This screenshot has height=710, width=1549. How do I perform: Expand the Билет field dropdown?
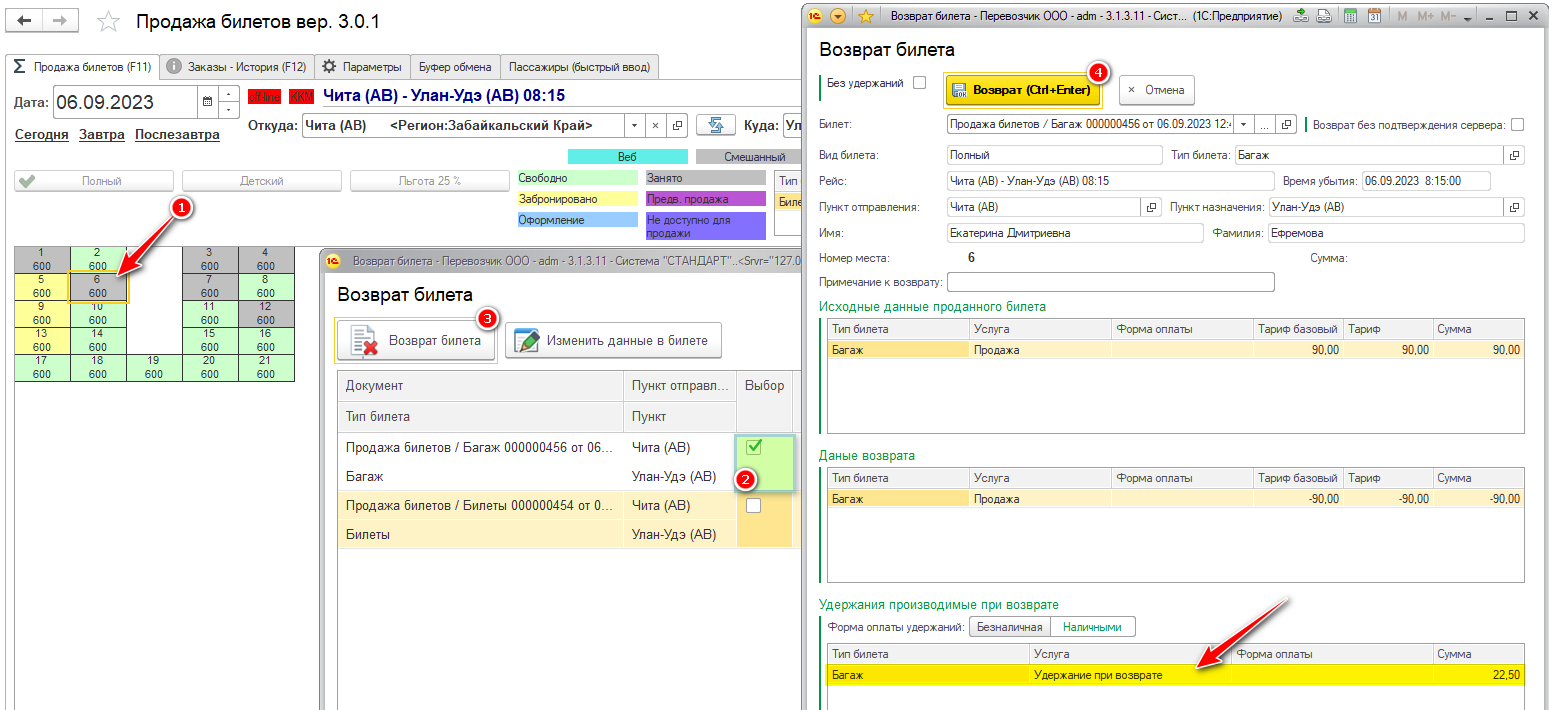pos(1243,125)
